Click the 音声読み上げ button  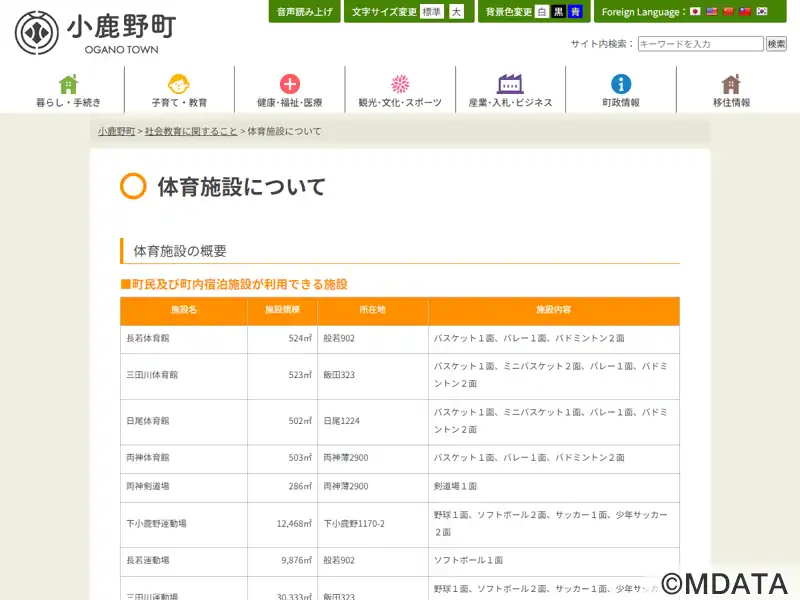pos(305,11)
